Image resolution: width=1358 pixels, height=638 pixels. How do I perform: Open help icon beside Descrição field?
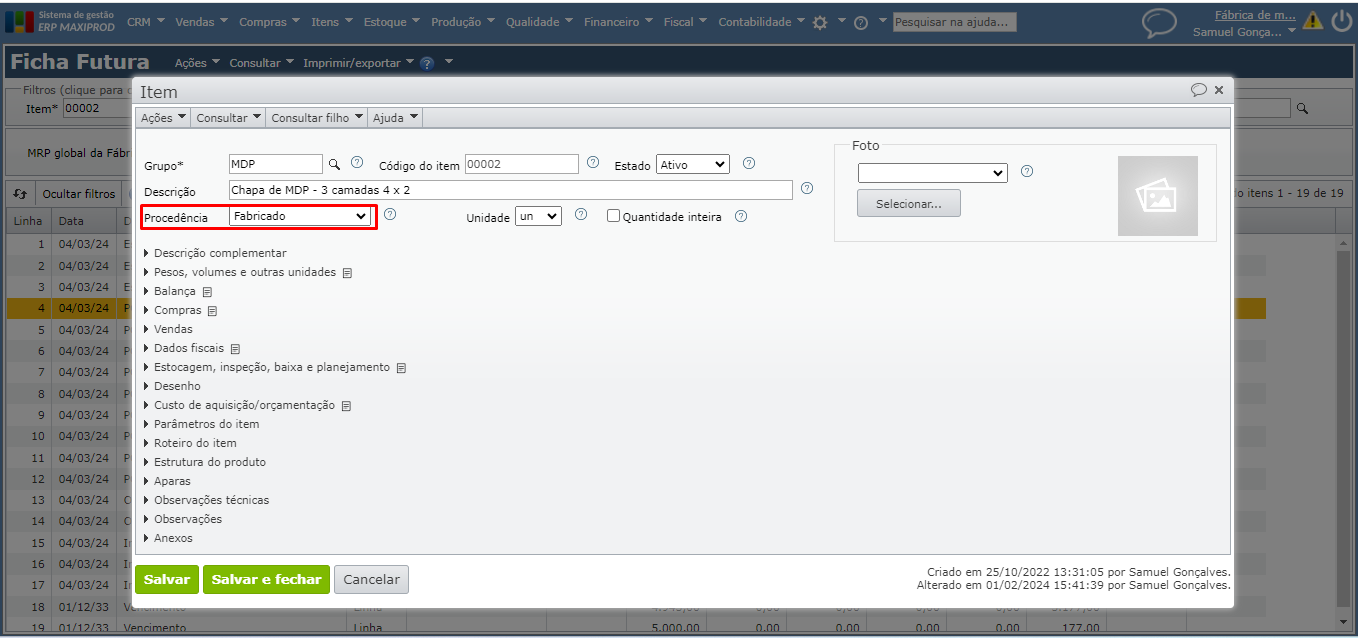pos(807,188)
